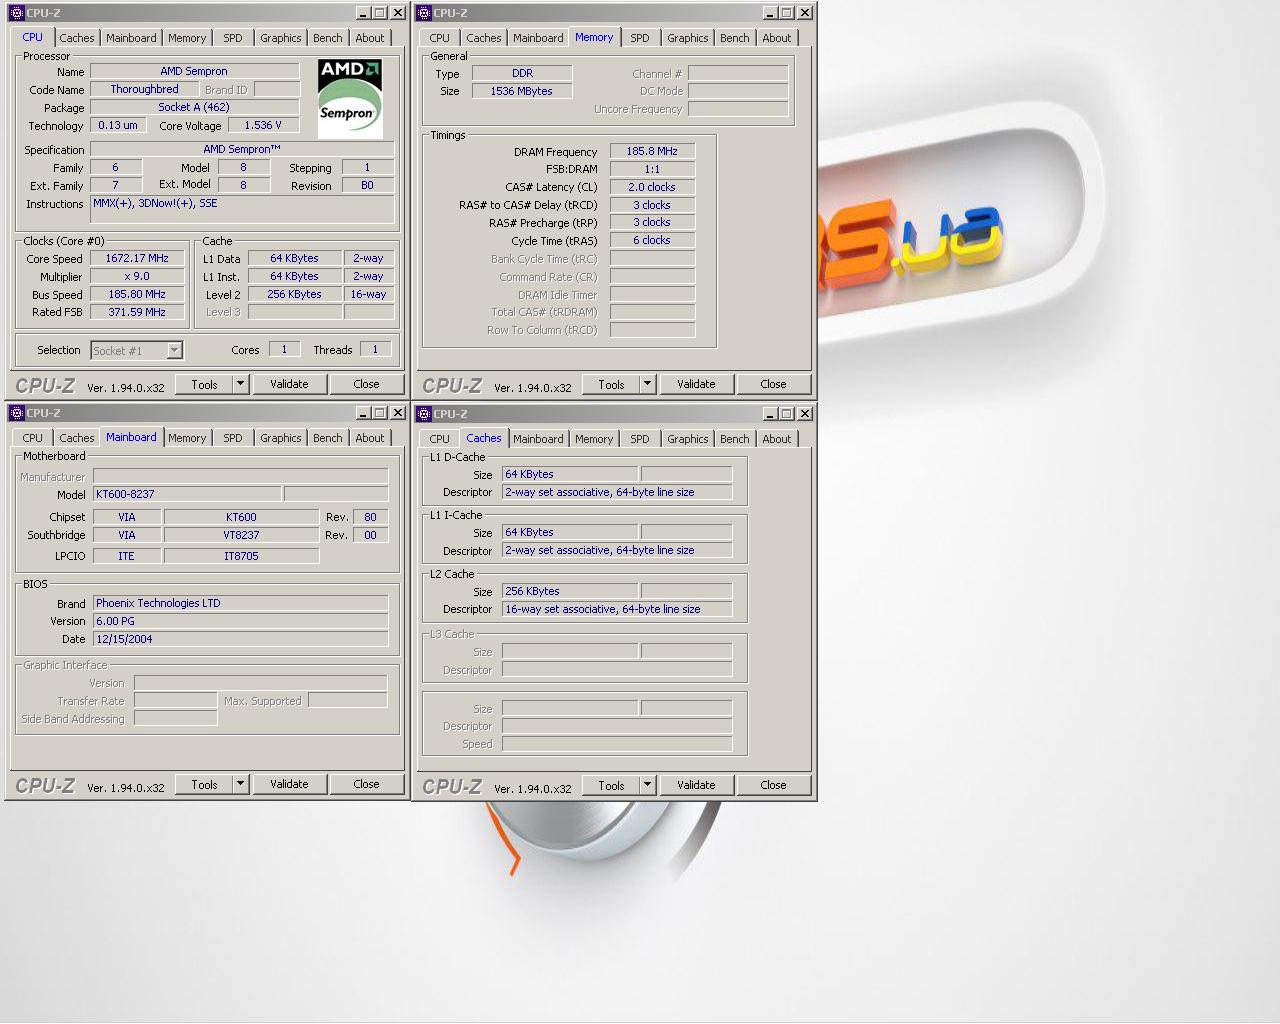
Task: Select the Memory tab in the CPU window
Action: point(187,38)
